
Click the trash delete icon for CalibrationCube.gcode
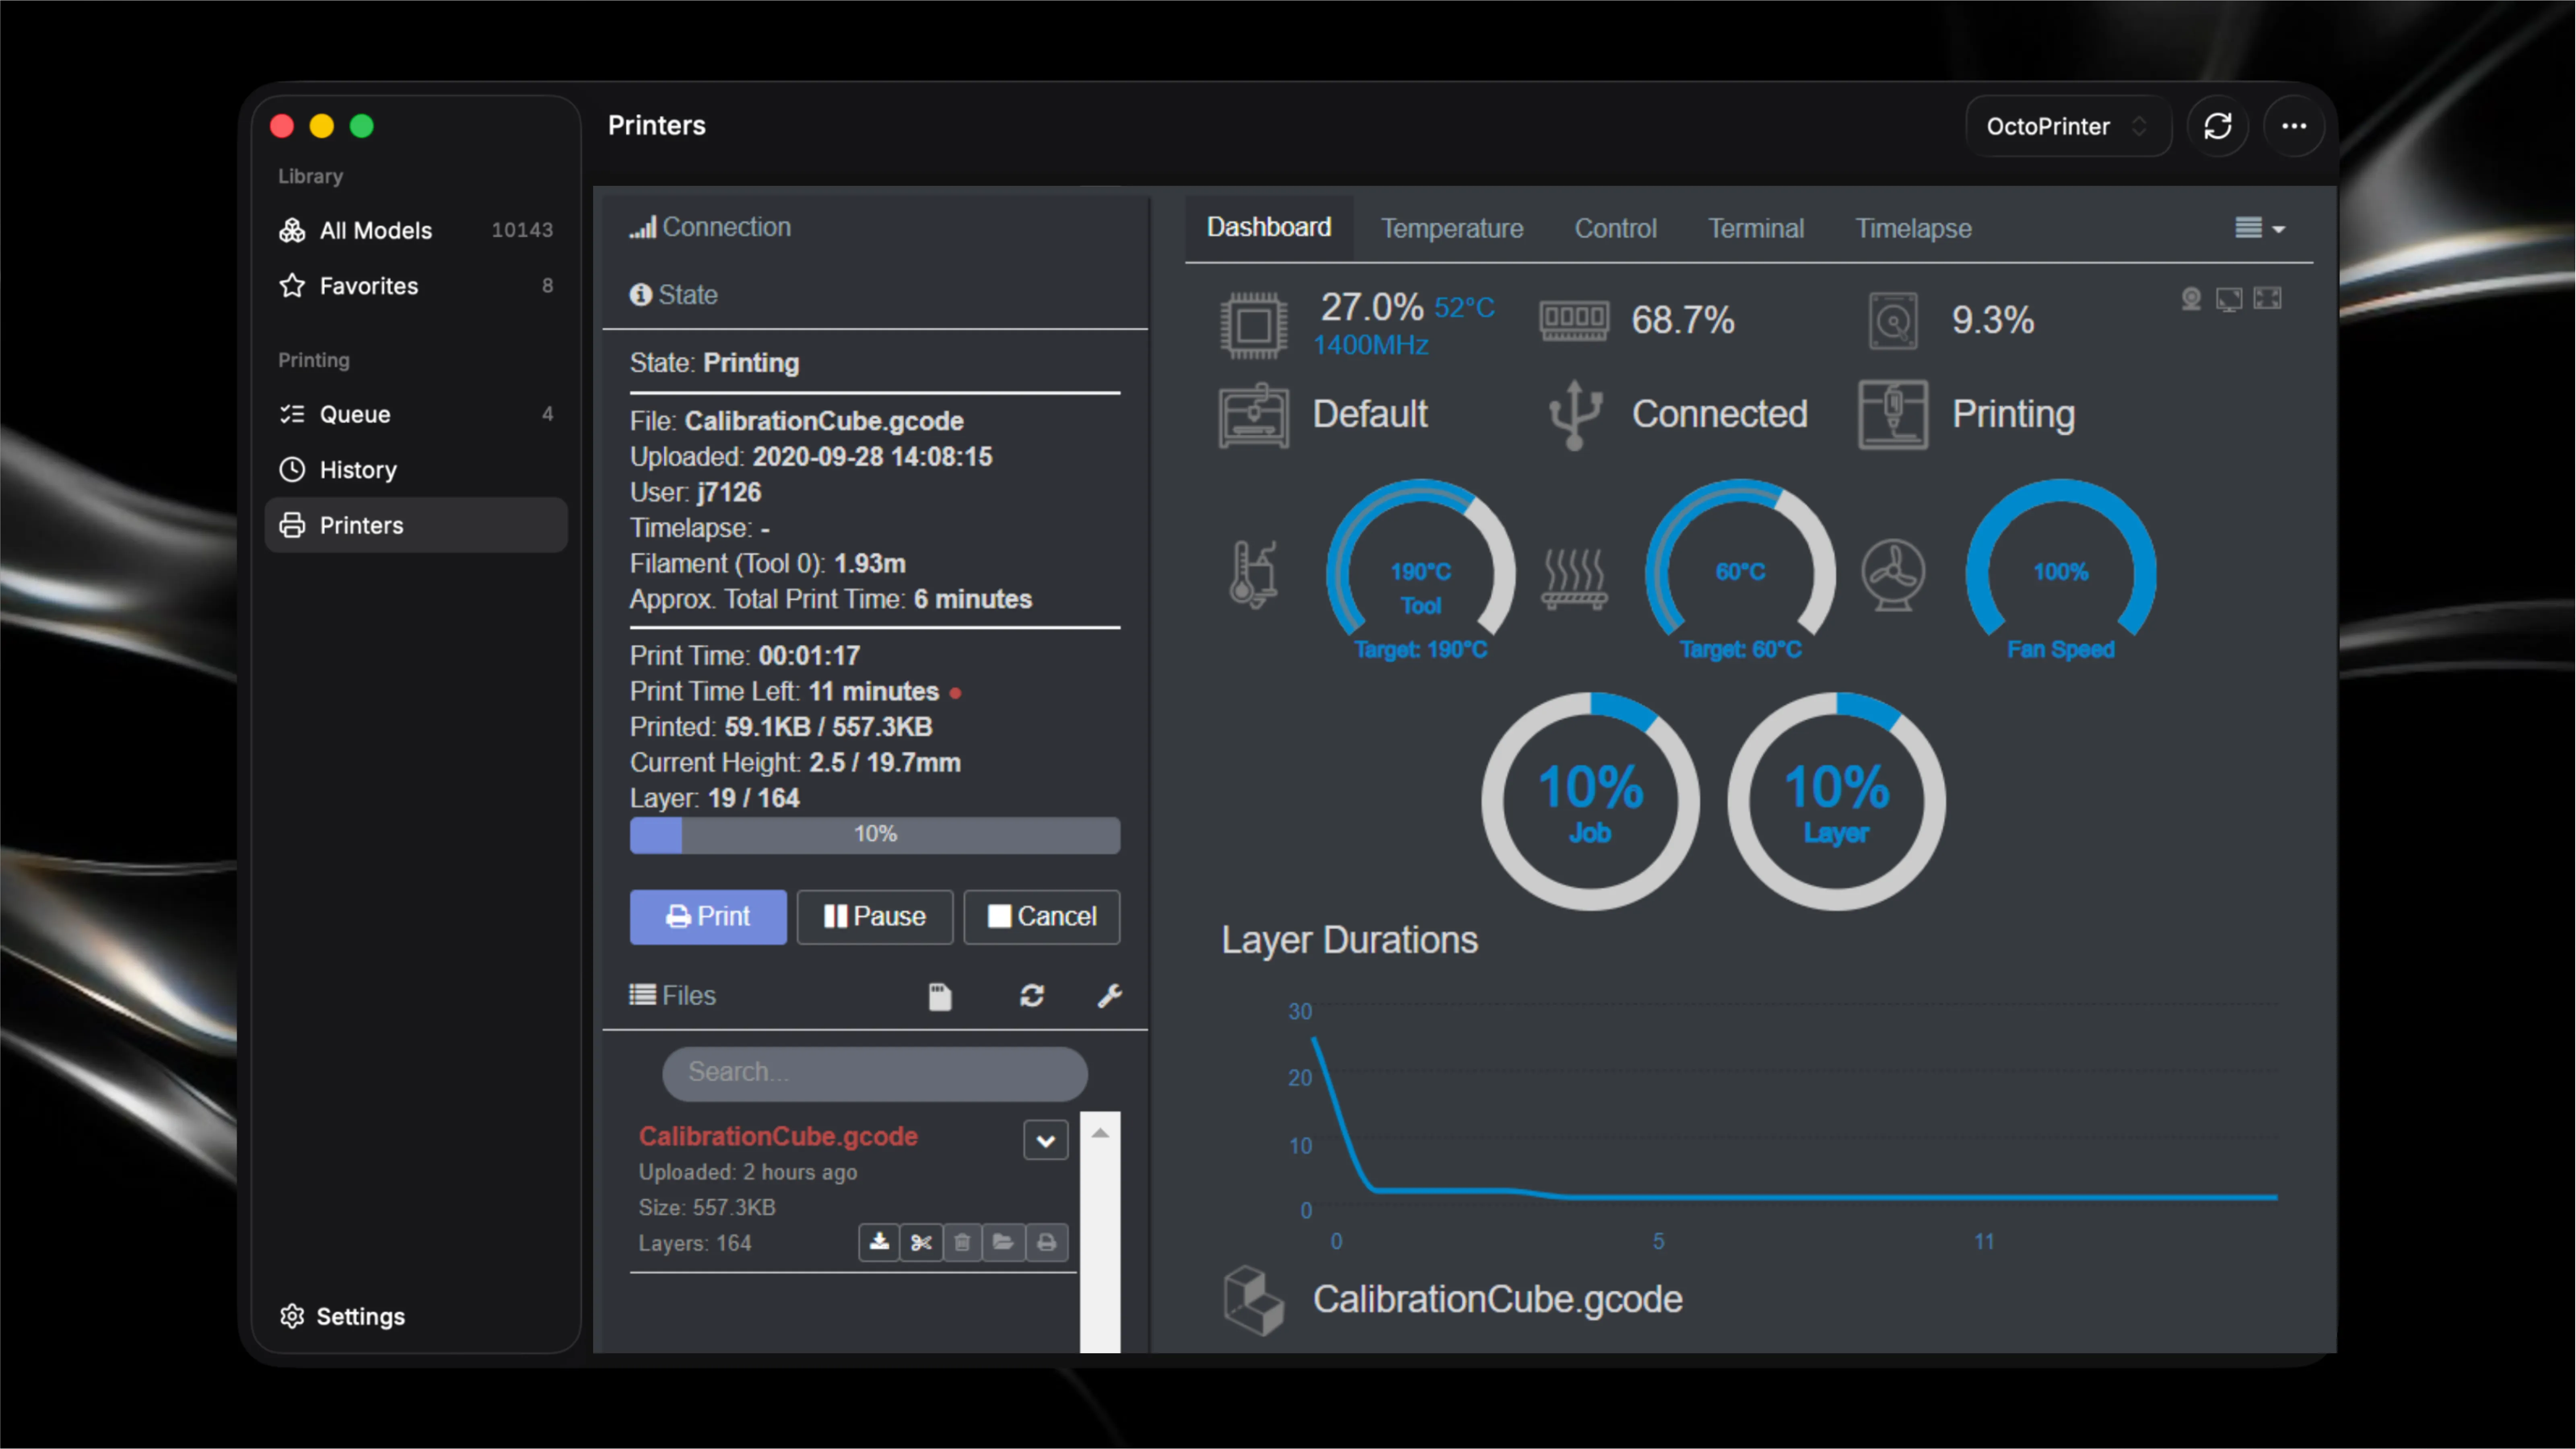click(x=962, y=1243)
